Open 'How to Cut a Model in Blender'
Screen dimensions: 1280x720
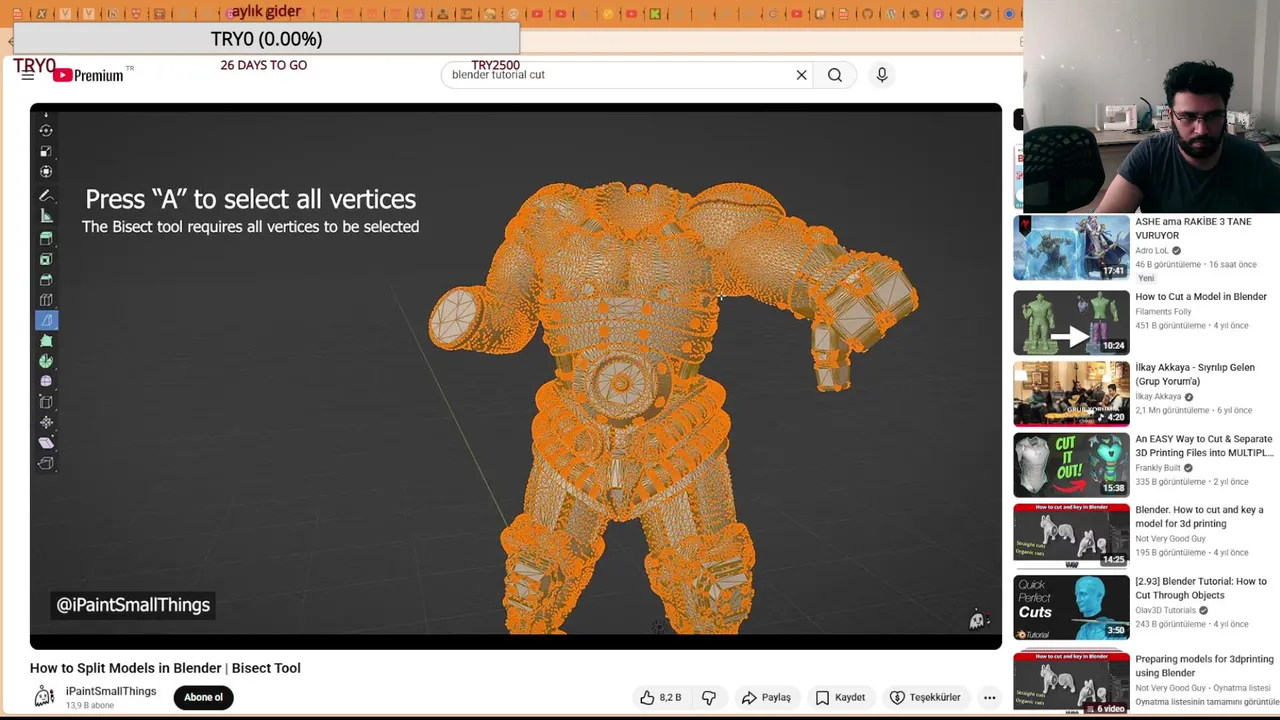coord(1201,297)
